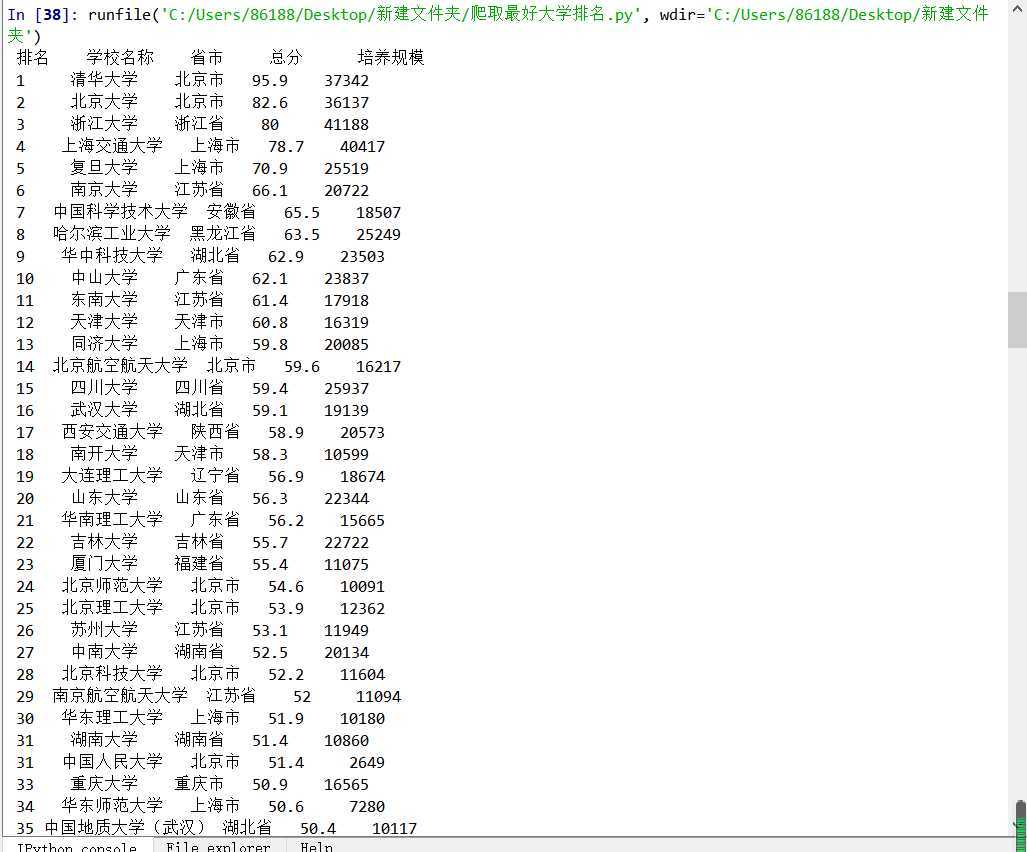Screen dimensions: 1027x852
Task: Click the 省市 column header text
Action: coord(206,58)
